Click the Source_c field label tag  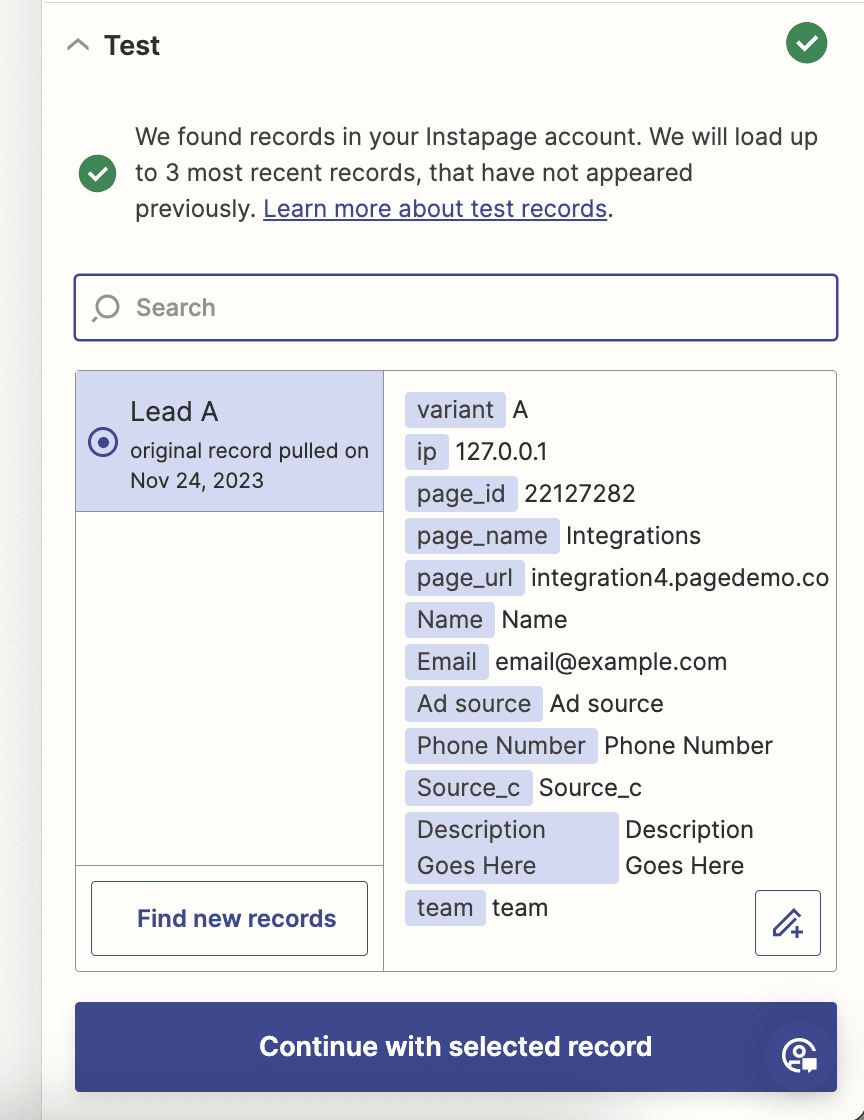[x=468, y=788]
